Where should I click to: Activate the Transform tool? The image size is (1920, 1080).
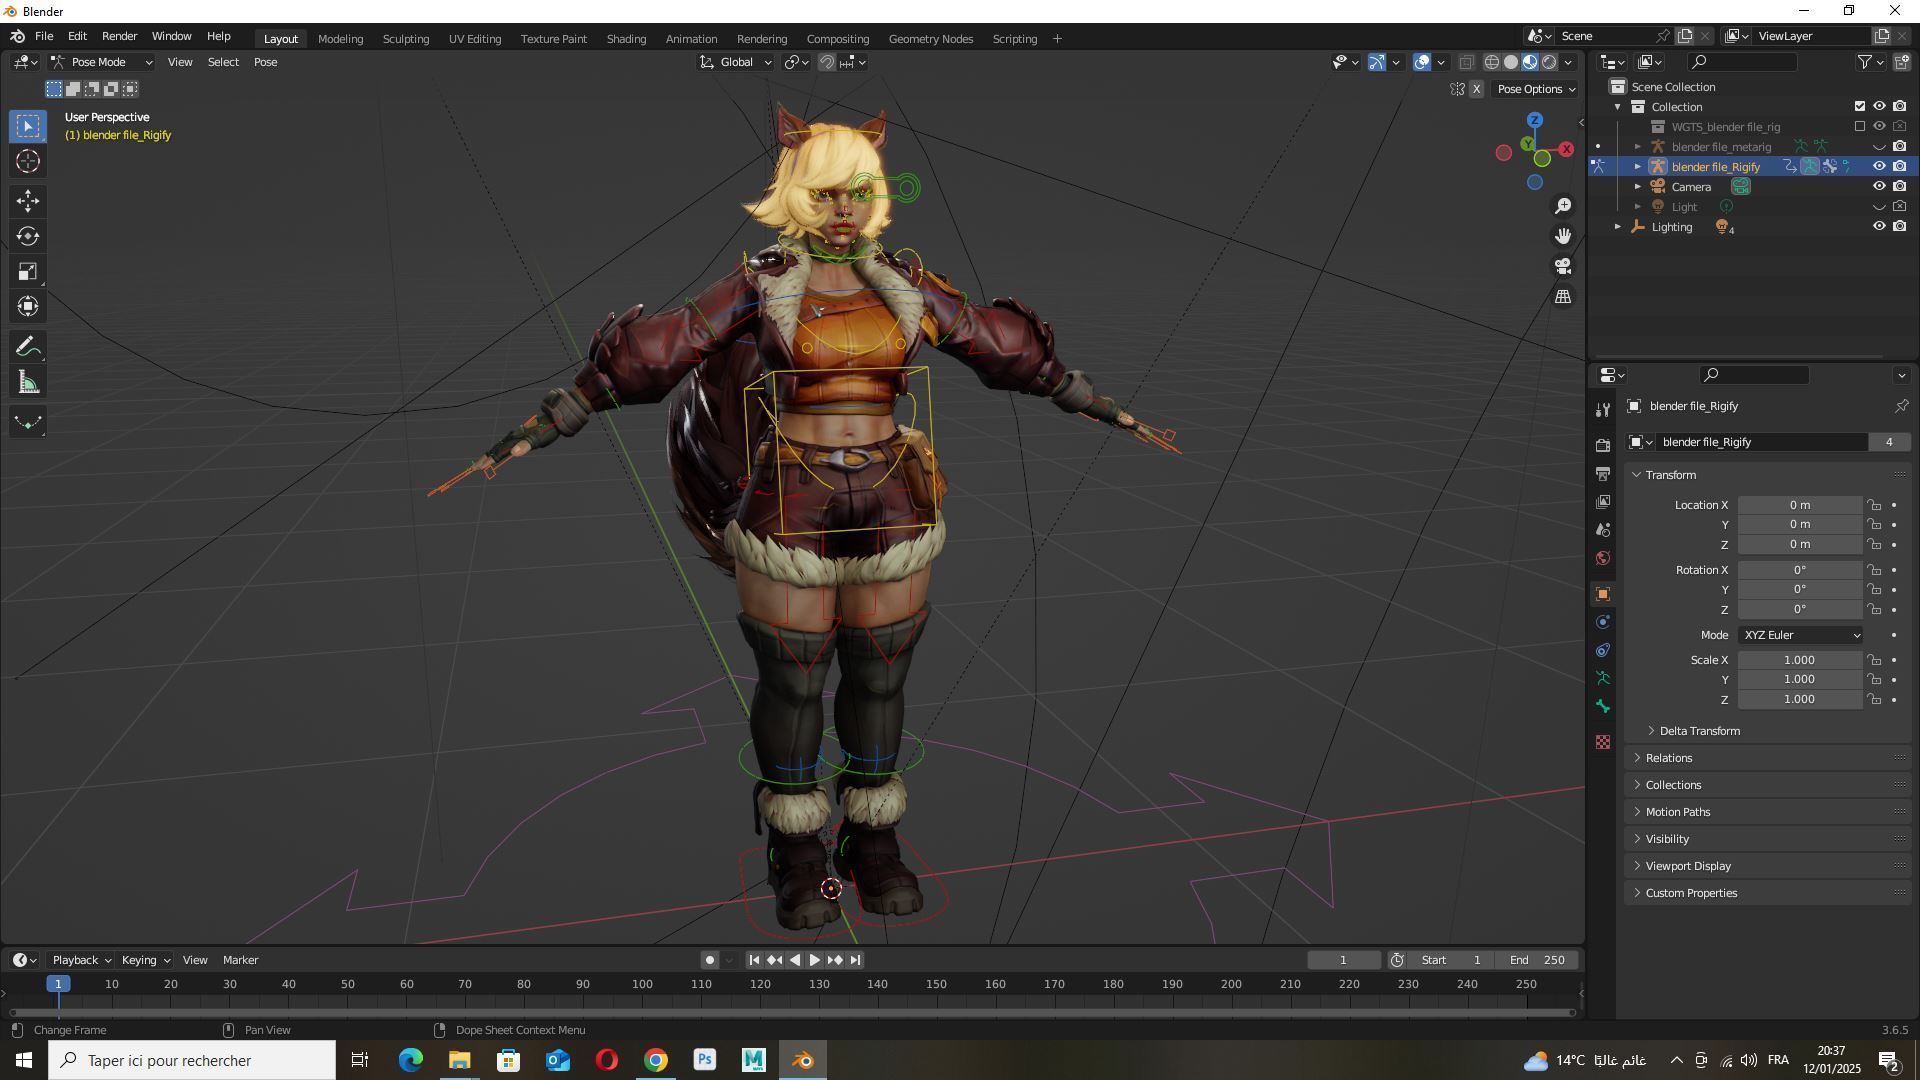(x=28, y=306)
